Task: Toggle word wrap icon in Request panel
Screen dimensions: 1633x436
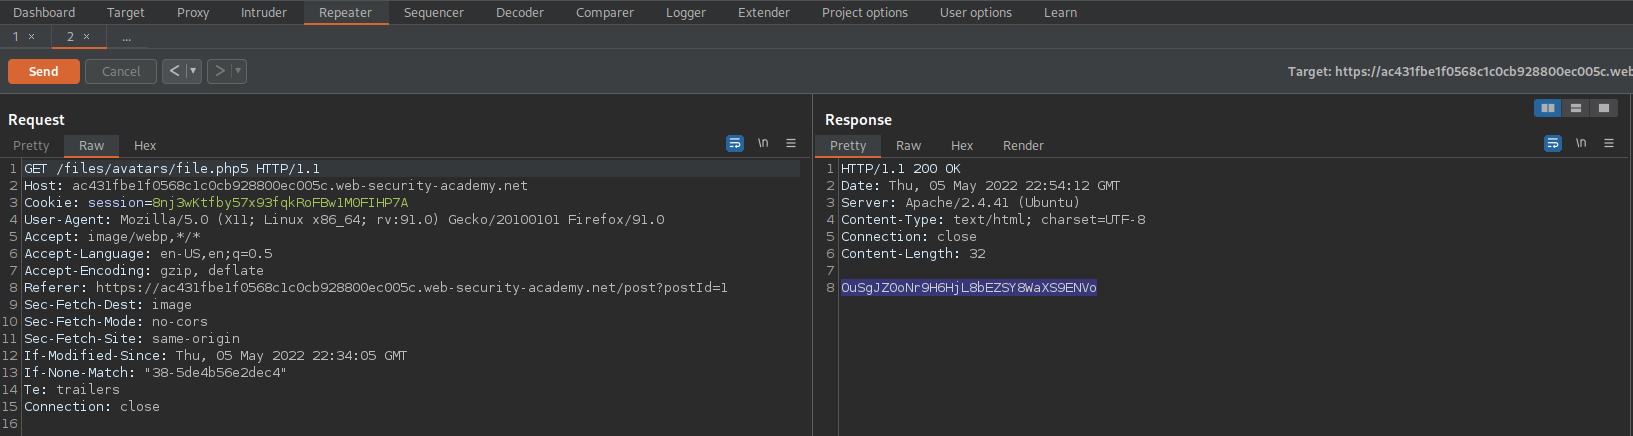Action: pyautogui.click(x=735, y=143)
